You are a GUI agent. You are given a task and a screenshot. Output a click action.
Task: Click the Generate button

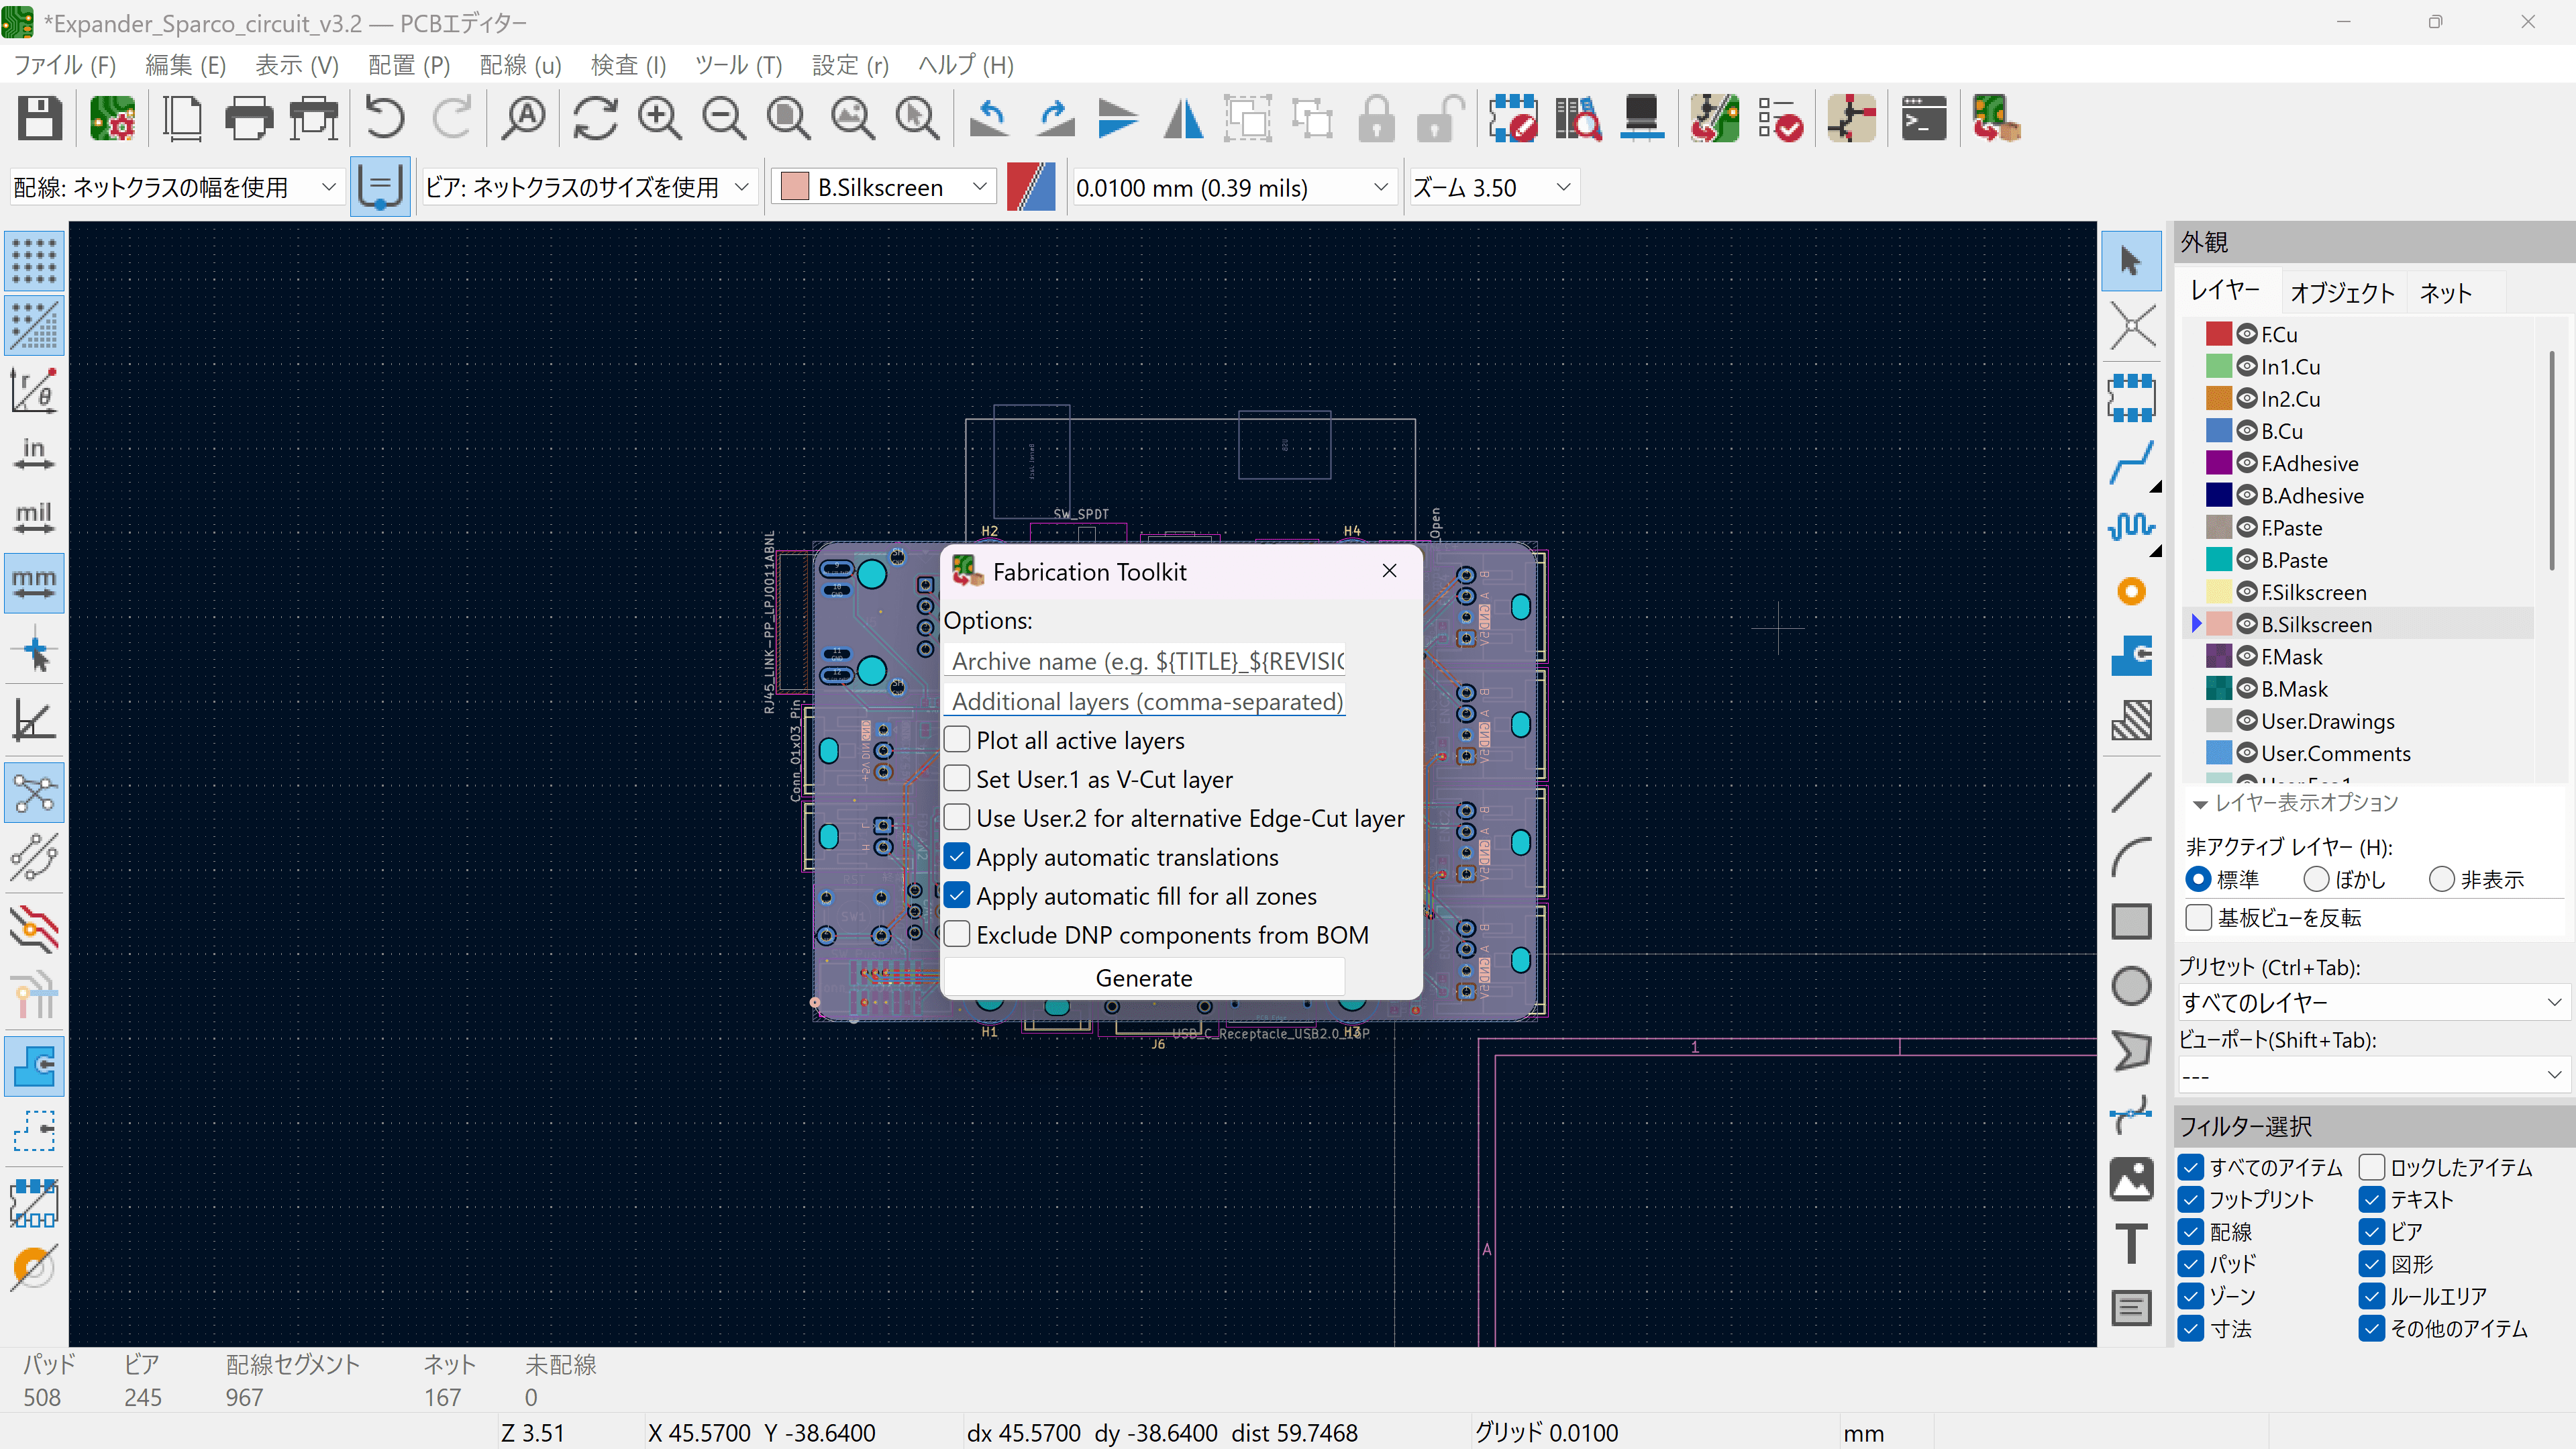(x=1144, y=977)
